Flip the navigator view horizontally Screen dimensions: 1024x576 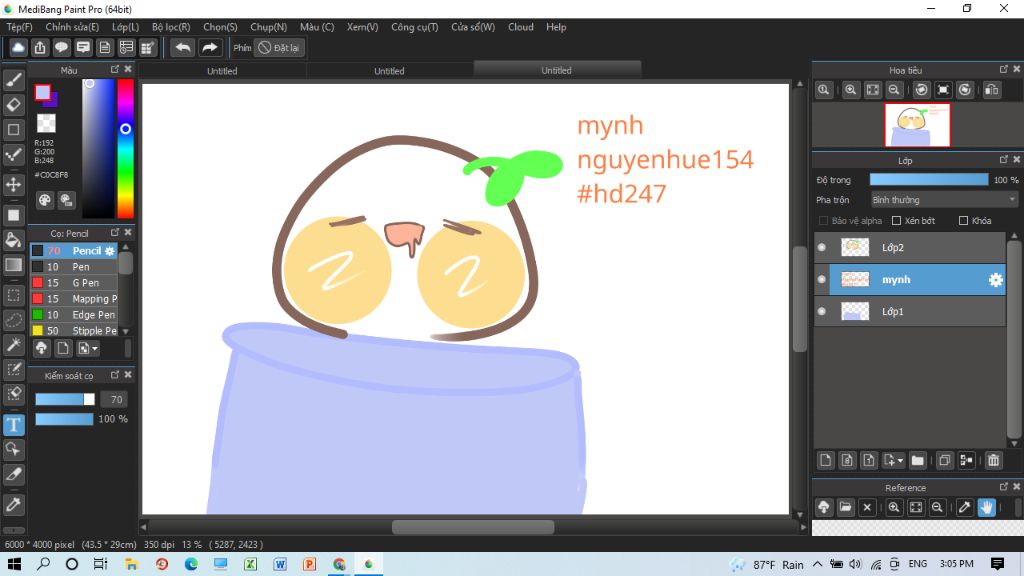pyautogui.click(x=991, y=90)
